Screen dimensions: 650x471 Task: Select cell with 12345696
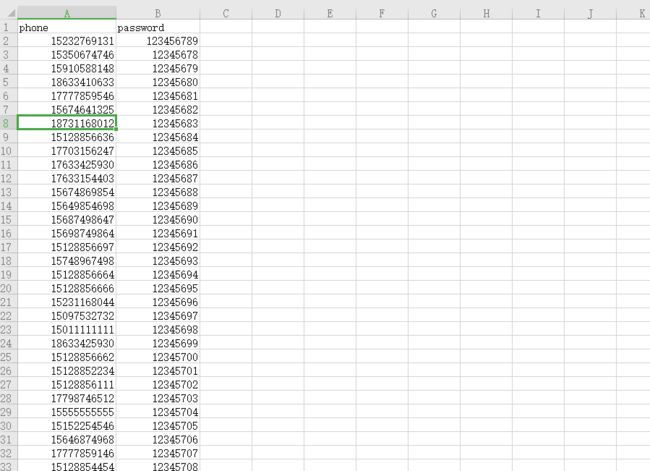click(158, 302)
